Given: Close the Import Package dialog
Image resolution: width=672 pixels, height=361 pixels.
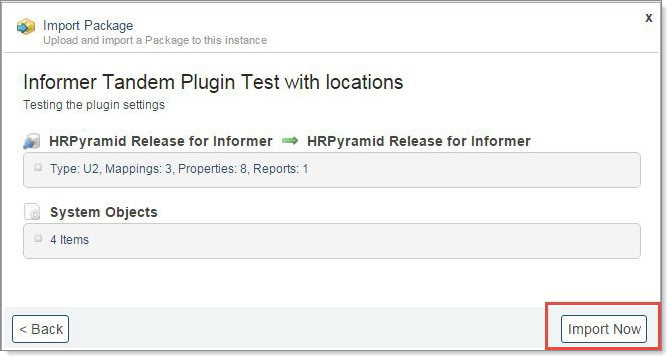Looking at the screenshot, I should click(649, 18).
